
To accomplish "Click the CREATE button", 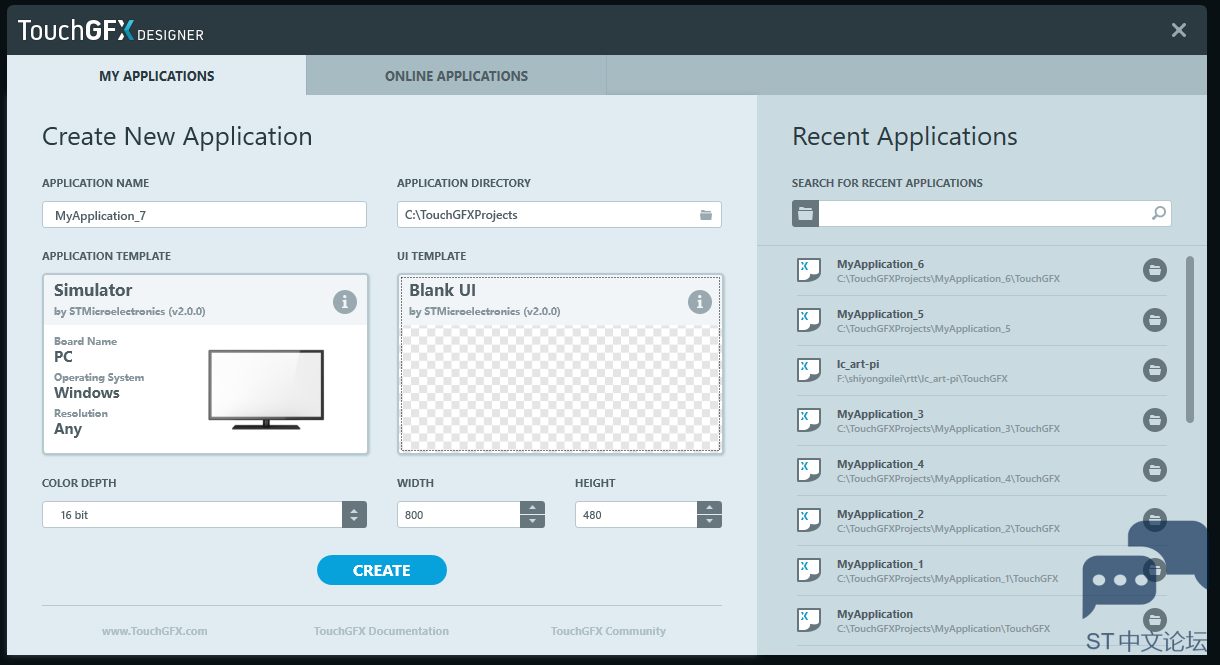I will pyautogui.click(x=382, y=570).
